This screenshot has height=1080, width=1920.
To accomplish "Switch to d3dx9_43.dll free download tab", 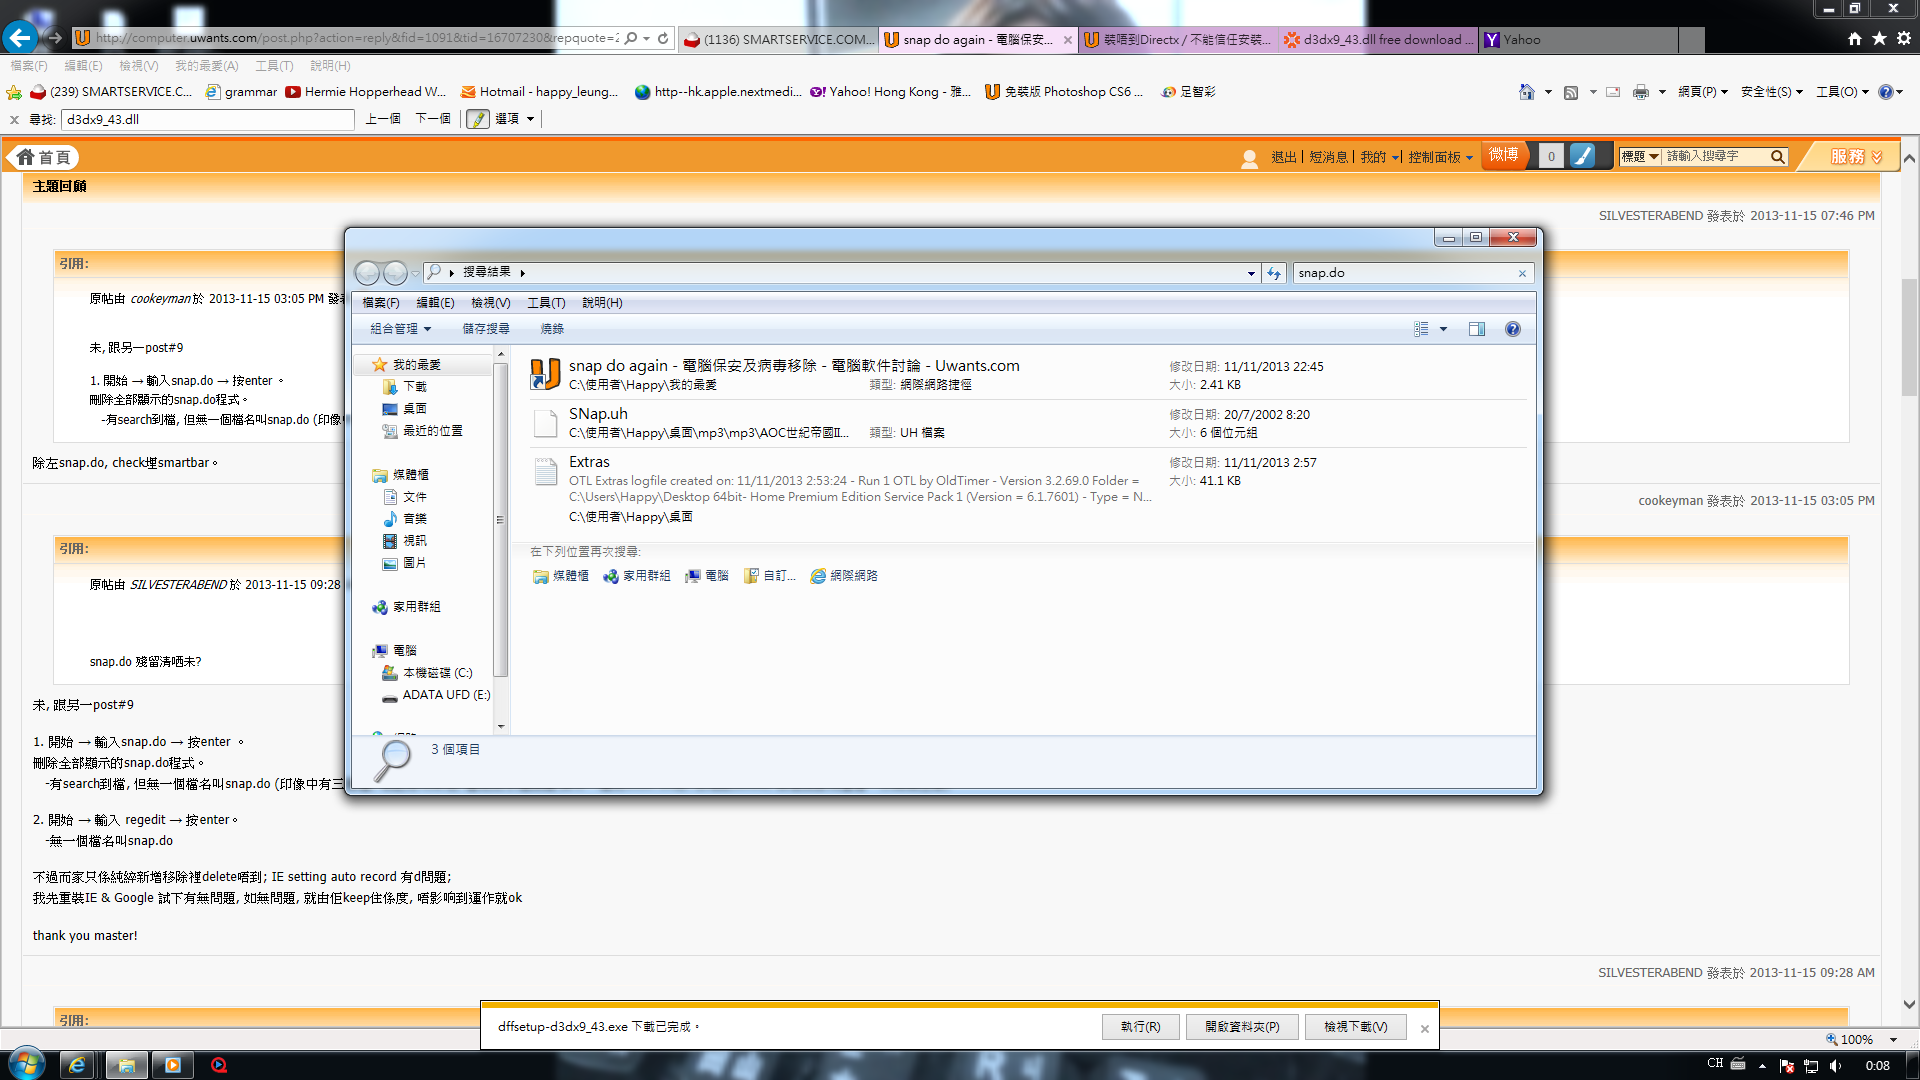I will point(1380,40).
